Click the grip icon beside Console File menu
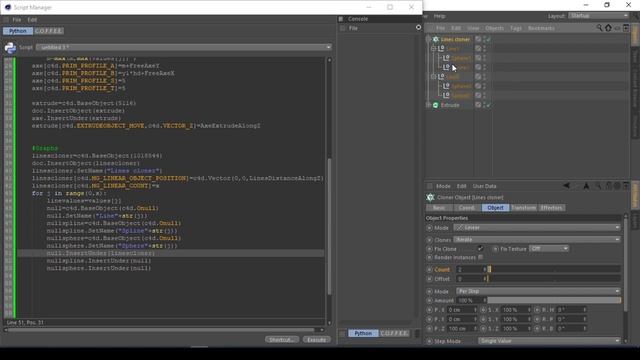The height and width of the screenshot is (360, 640). coord(342,28)
